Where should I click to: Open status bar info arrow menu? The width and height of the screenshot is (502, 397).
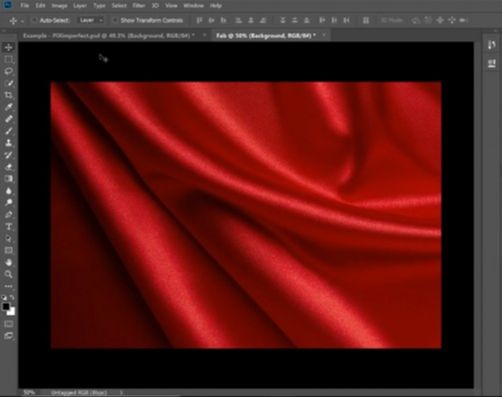pyautogui.click(x=121, y=393)
